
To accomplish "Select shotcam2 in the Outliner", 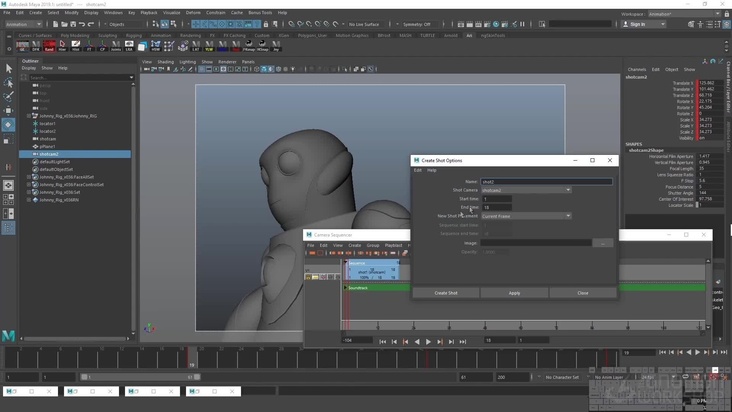I will coord(48,154).
